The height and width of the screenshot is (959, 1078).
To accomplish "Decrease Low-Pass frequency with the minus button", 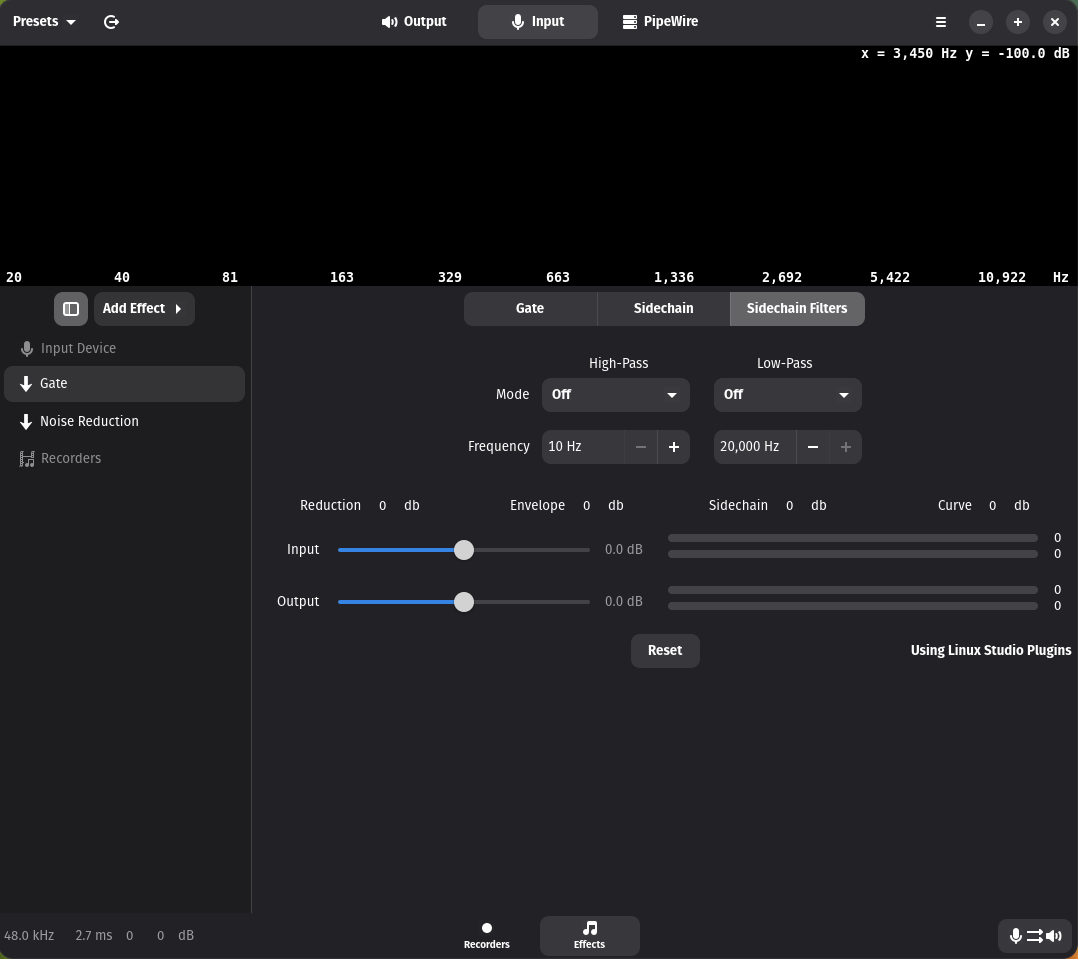I will pos(812,447).
